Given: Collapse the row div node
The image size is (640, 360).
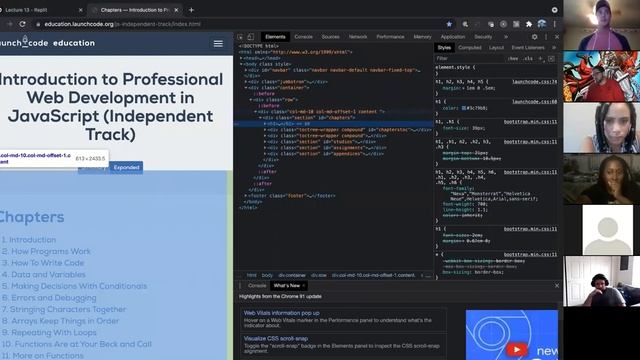Looking at the screenshot, I should 251,100.
